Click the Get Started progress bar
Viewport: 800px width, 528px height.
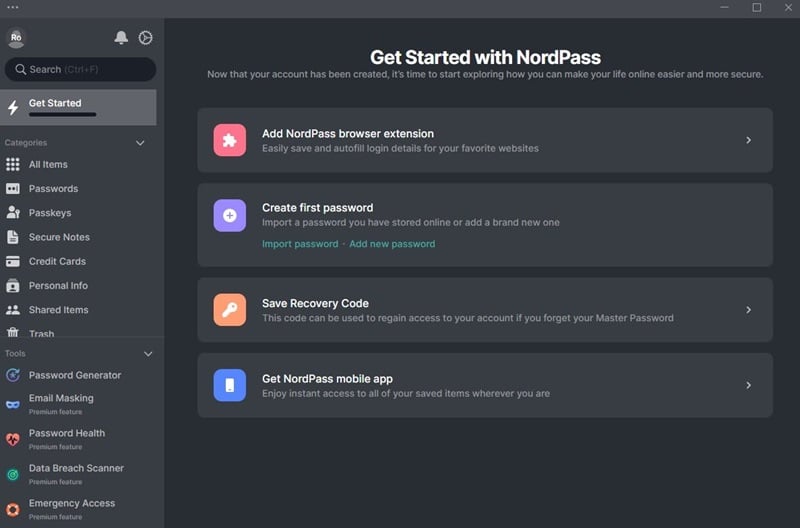pyautogui.click(x=62, y=115)
